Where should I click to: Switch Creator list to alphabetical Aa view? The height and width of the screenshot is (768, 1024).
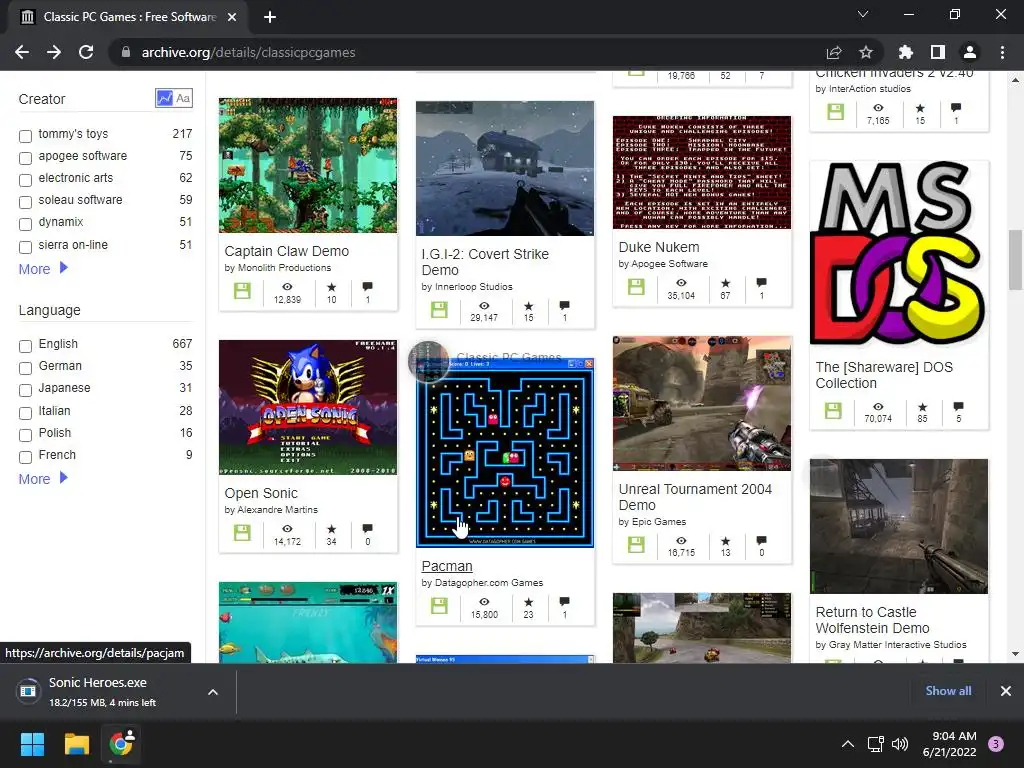tap(184, 98)
